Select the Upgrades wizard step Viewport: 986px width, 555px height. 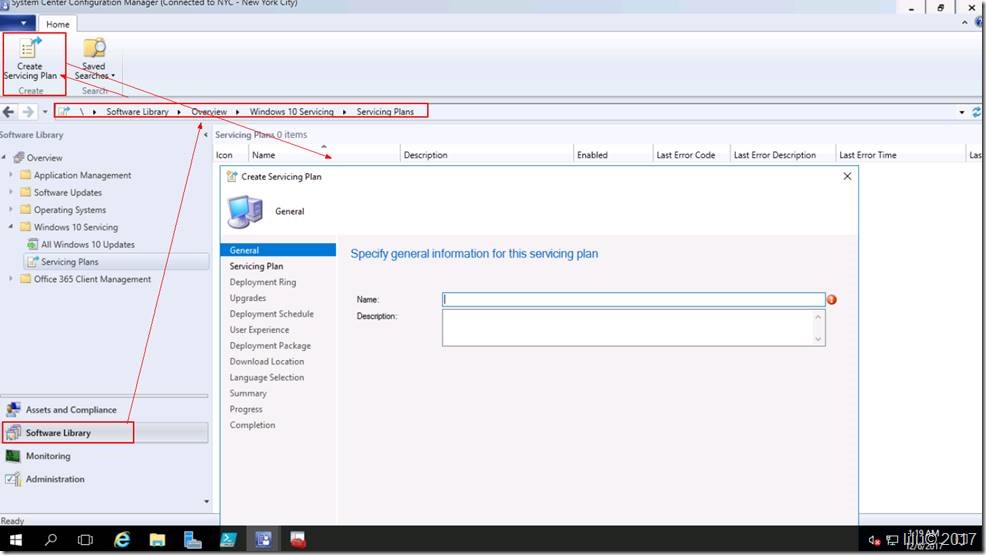pos(248,298)
